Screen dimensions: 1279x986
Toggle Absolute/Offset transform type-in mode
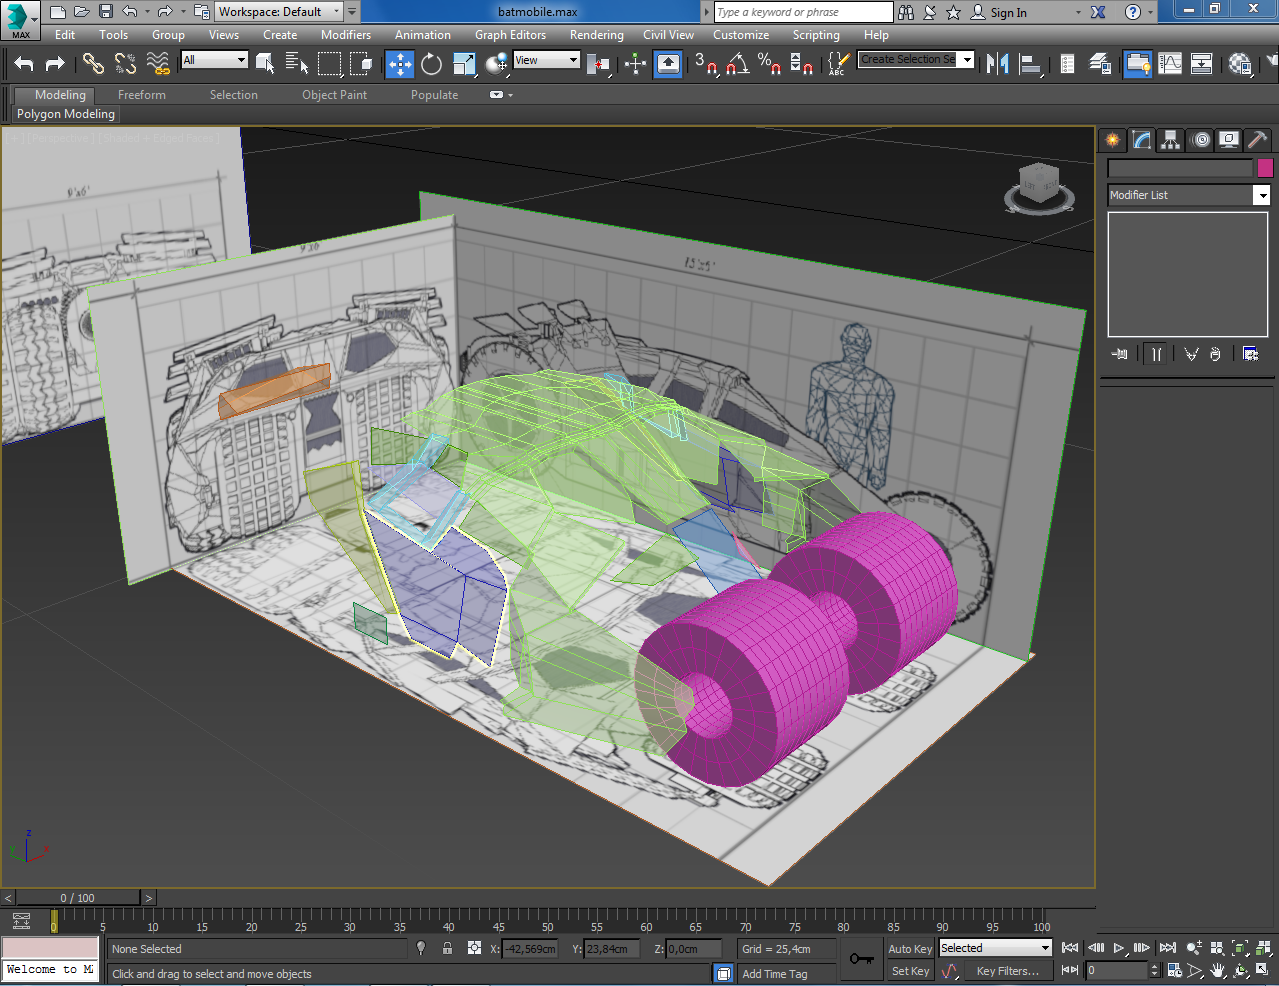pyautogui.click(x=474, y=948)
